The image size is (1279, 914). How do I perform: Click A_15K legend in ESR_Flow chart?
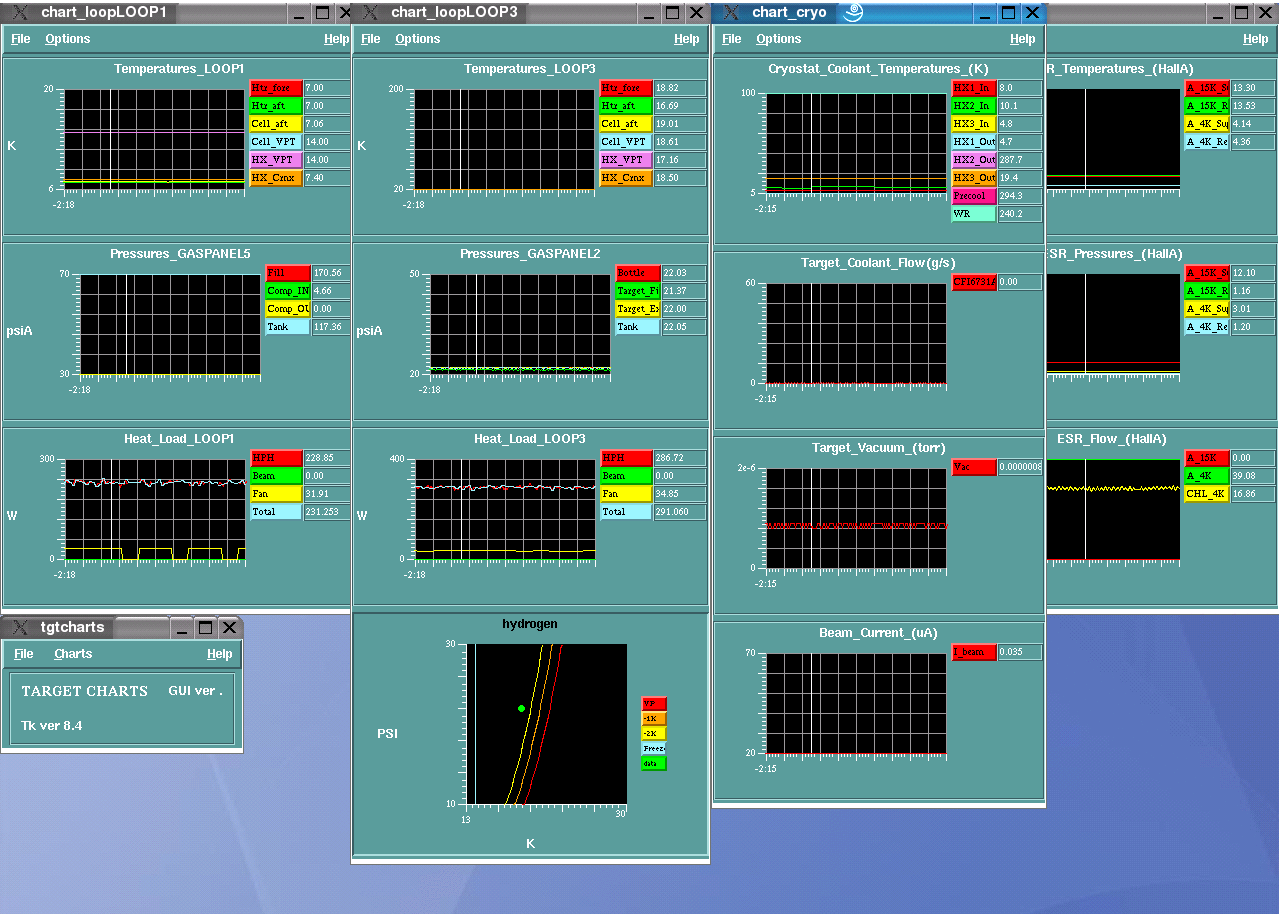1207,458
